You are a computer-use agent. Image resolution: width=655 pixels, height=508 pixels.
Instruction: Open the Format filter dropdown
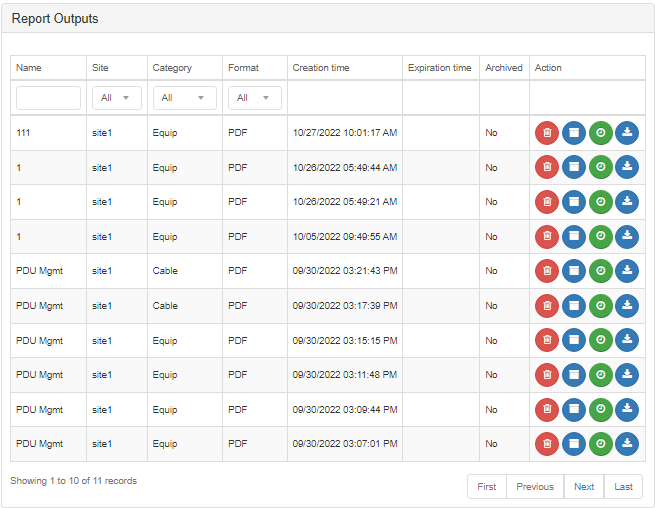point(254,98)
